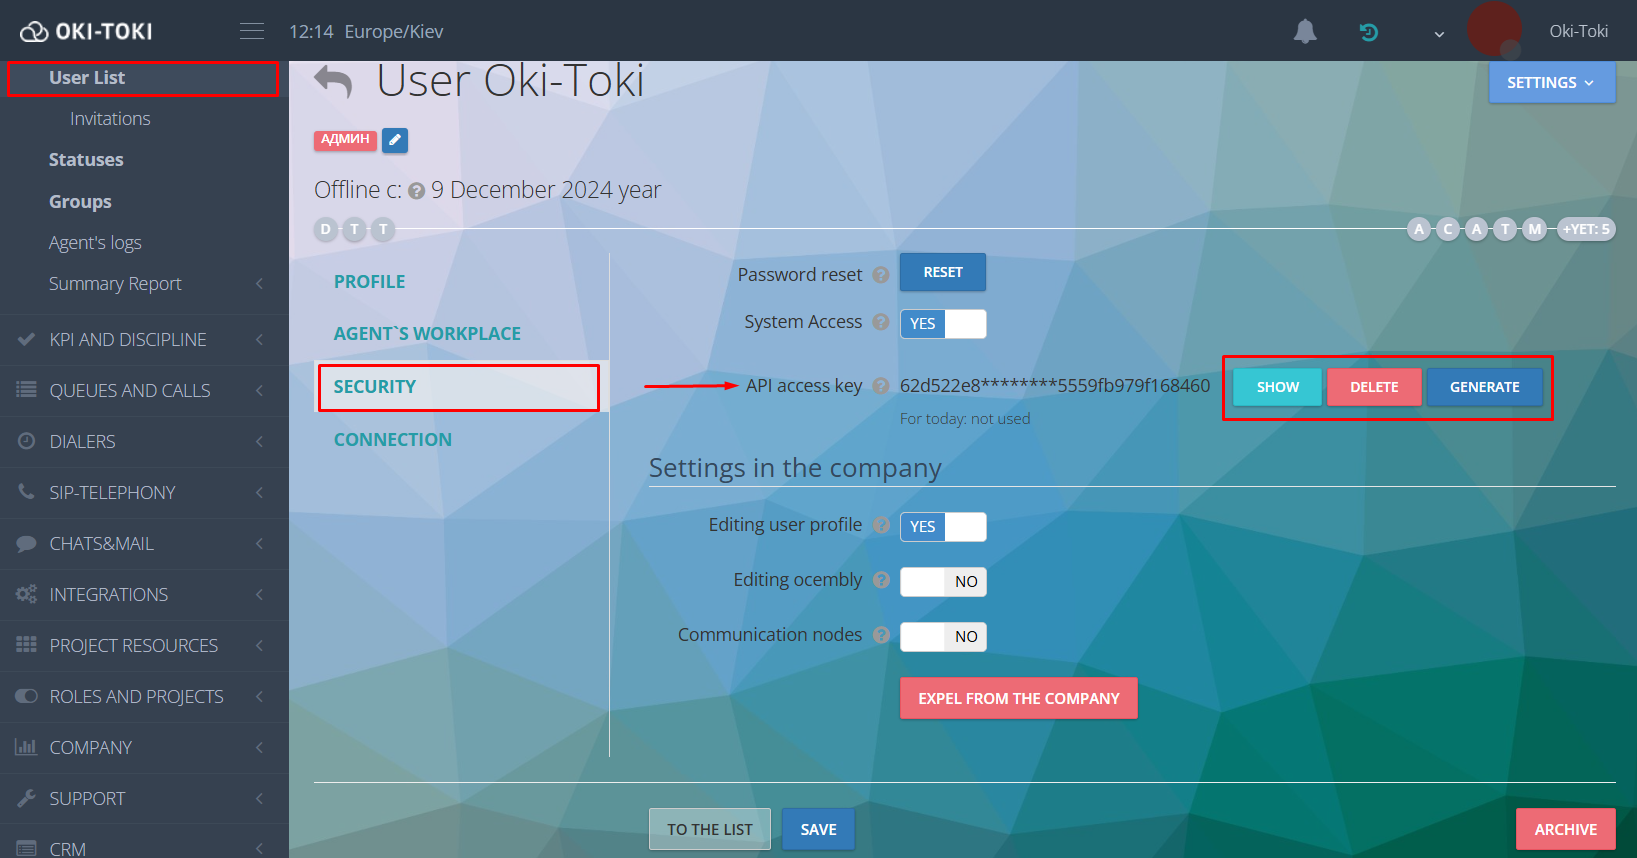The width and height of the screenshot is (1637, 858).
Task: Open Statuses in sidebar
Action: [x=86, y=160]
